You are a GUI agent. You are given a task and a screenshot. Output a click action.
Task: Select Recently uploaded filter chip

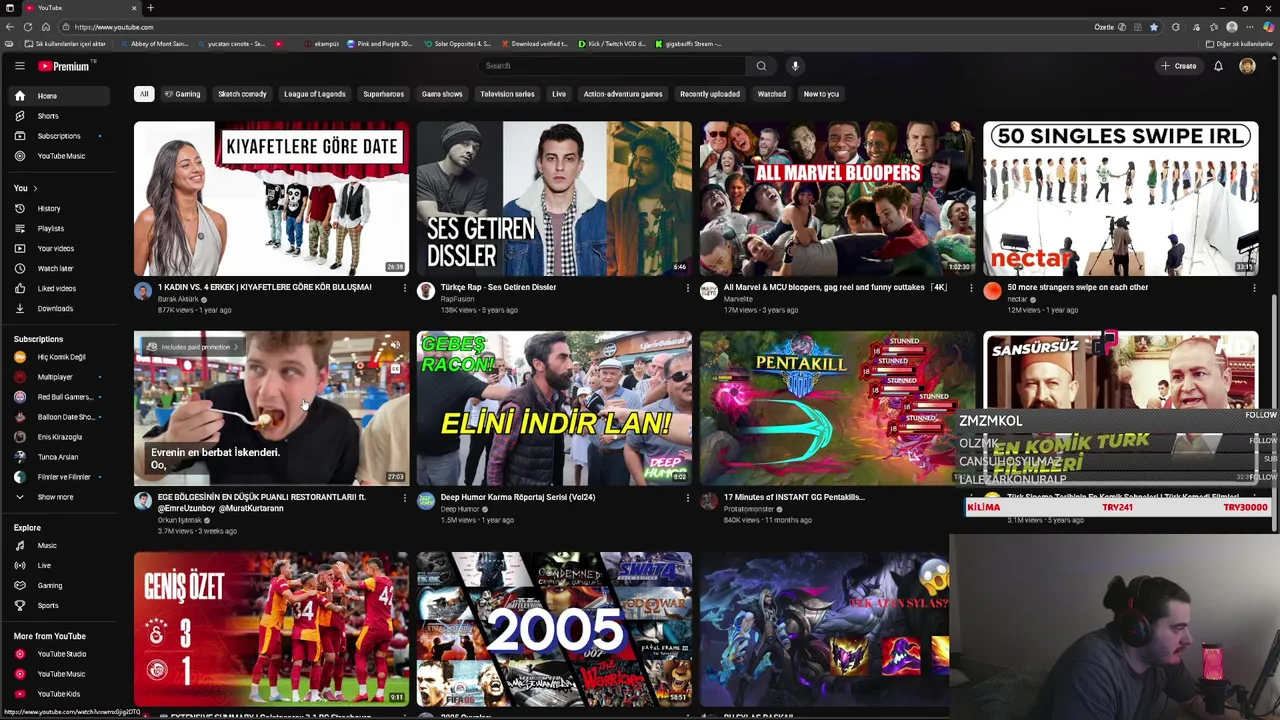[x=710, y=94]
